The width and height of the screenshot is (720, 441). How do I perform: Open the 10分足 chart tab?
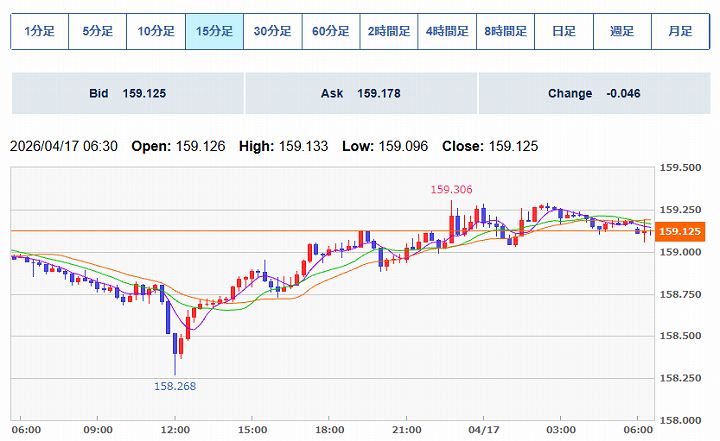[x=155, y=31]
